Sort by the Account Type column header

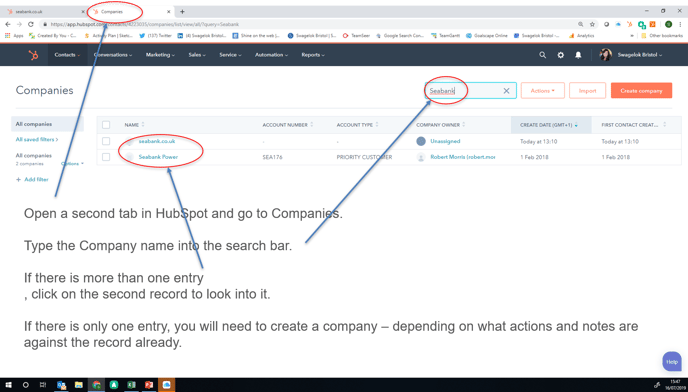click(357, 125)
